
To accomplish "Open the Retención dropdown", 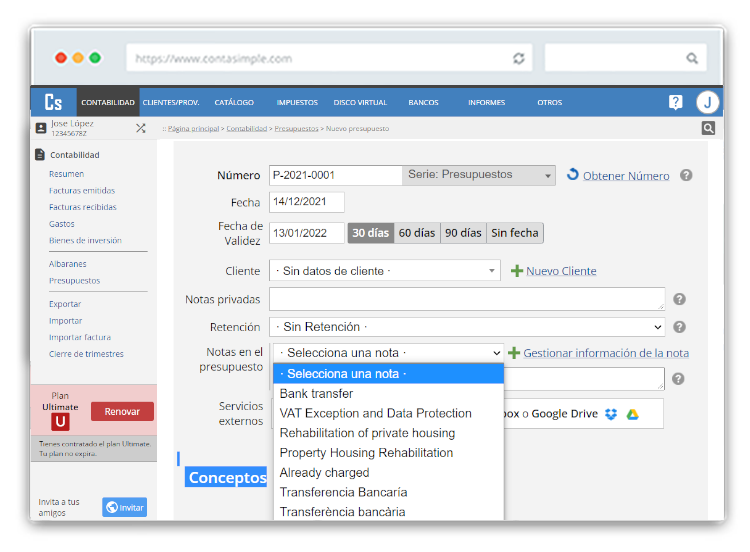I will pos(467,327).
